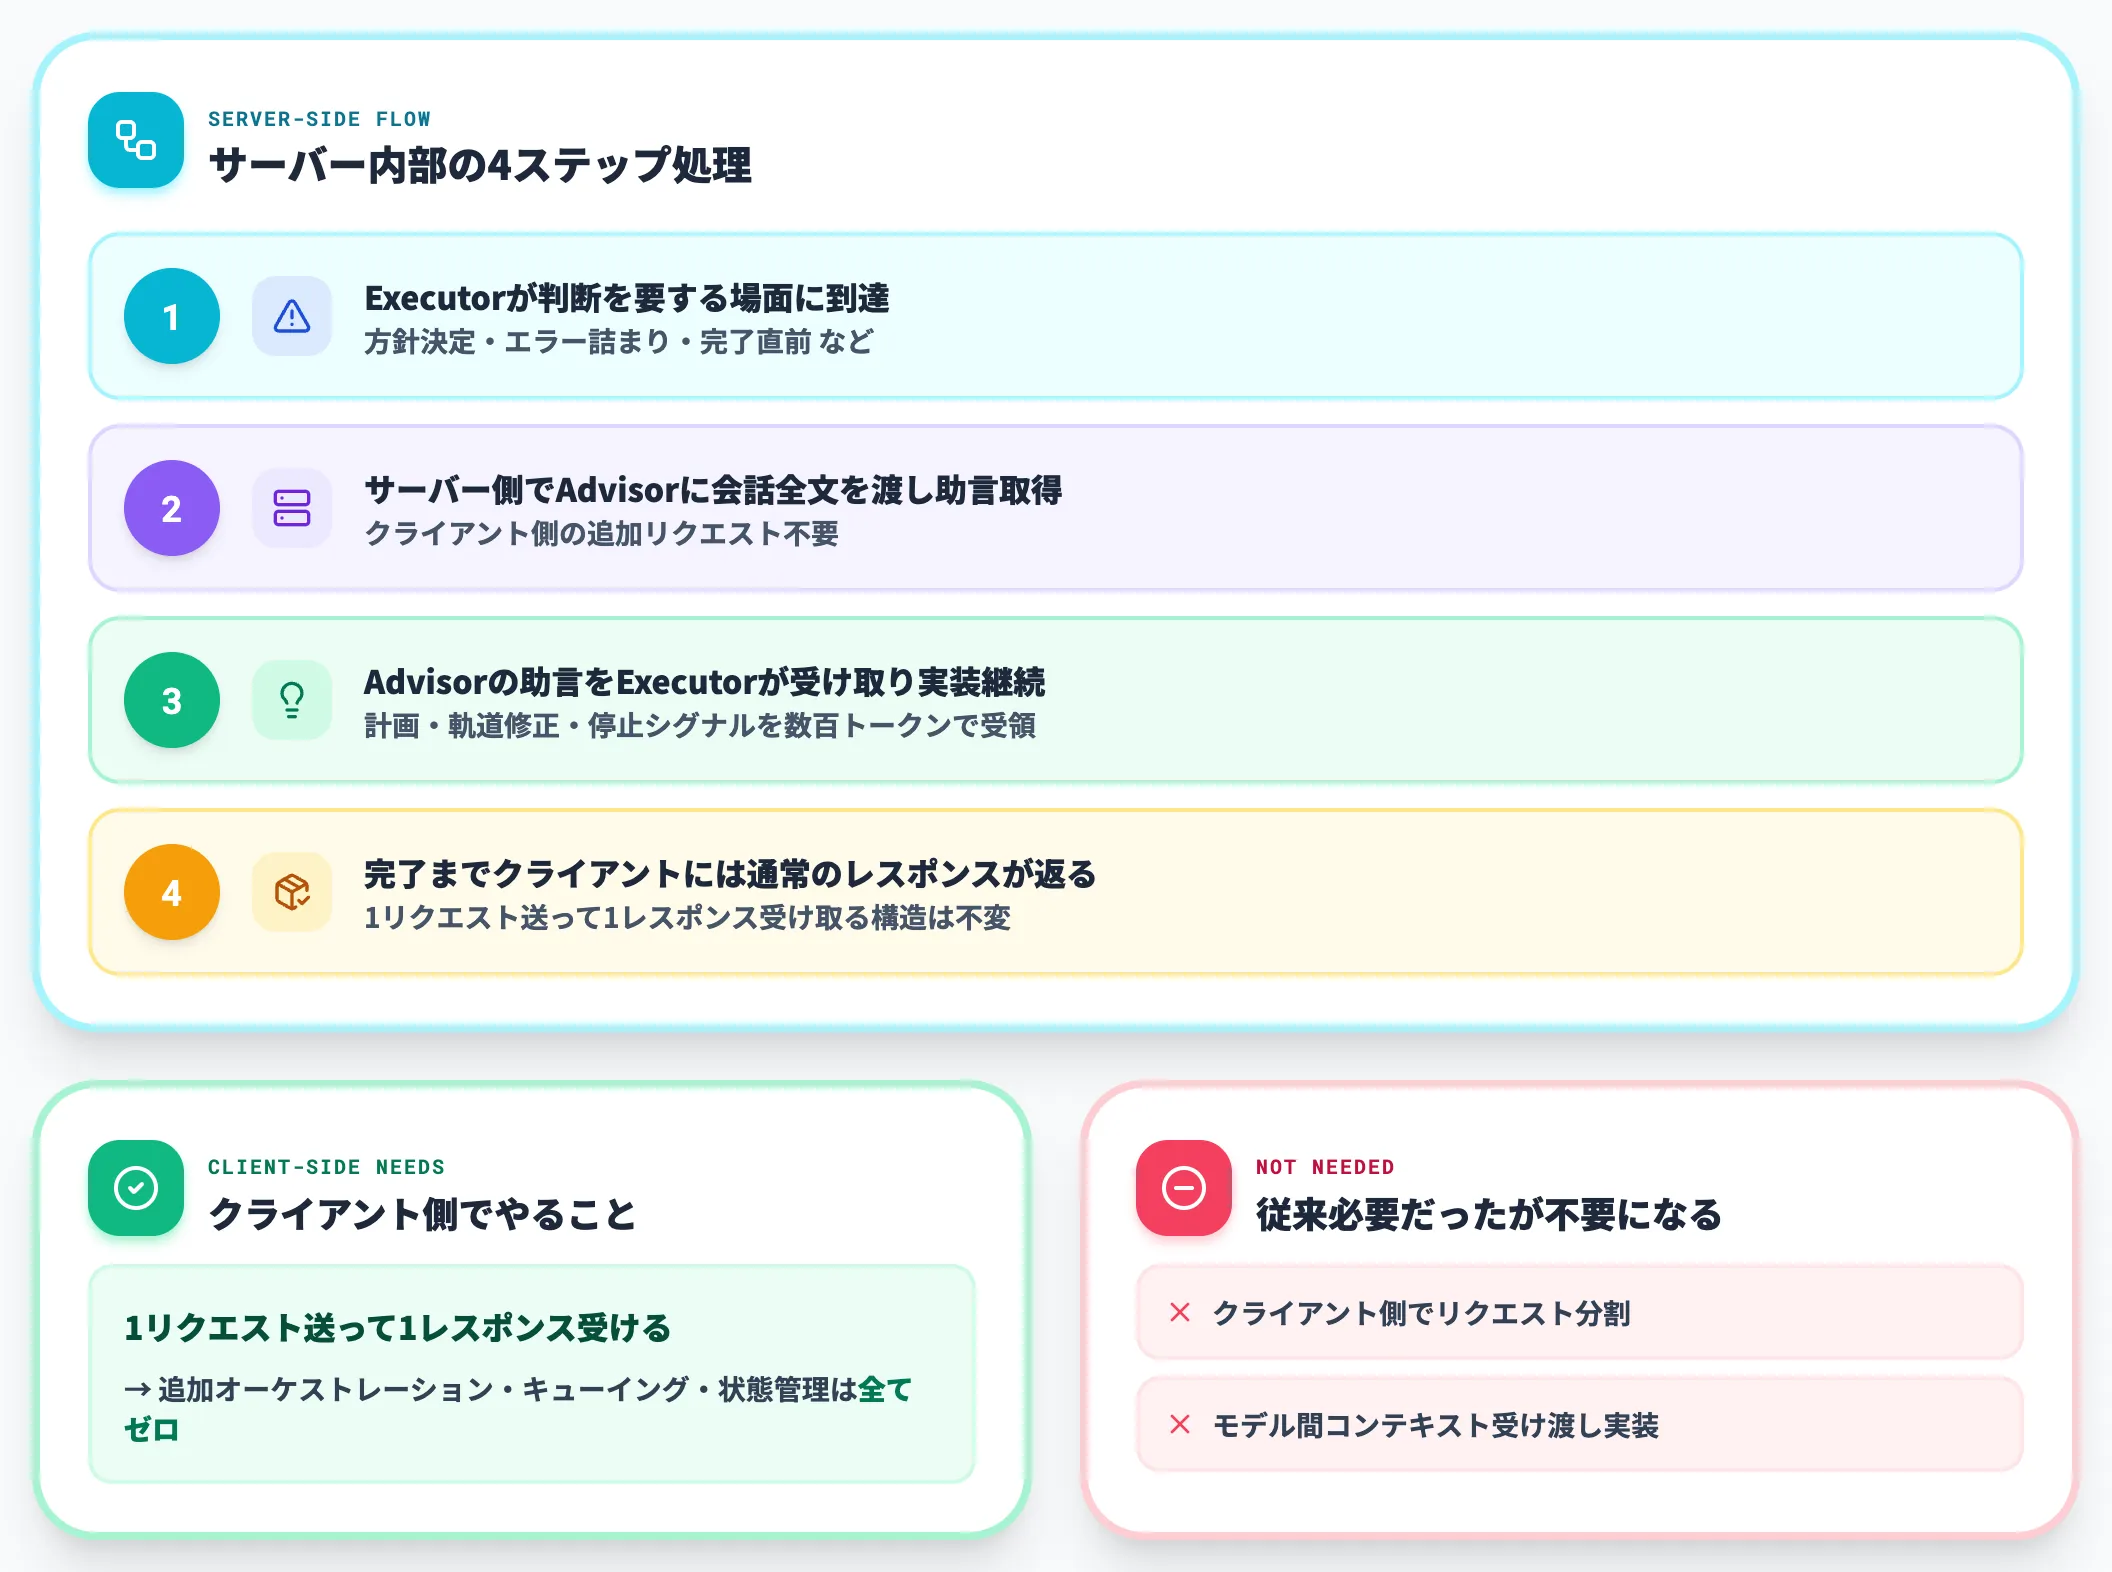Click the title 完了までクライアントには通常のレスポンスが返る
The height and width of the screenshot is (1572, 2112).
730,874
